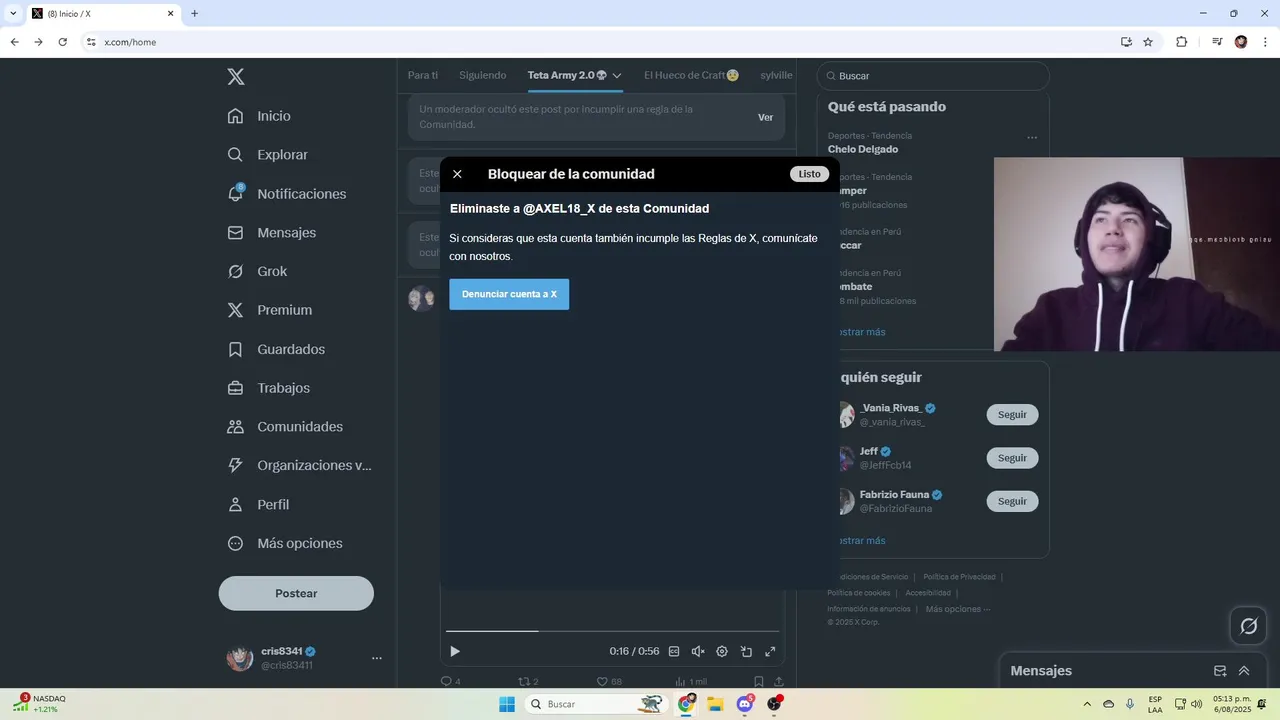Screen dimensions: 1280x720
Task: Open Comunidades in the sidebar
Action: pyautogui.click(x=286, y=427)
